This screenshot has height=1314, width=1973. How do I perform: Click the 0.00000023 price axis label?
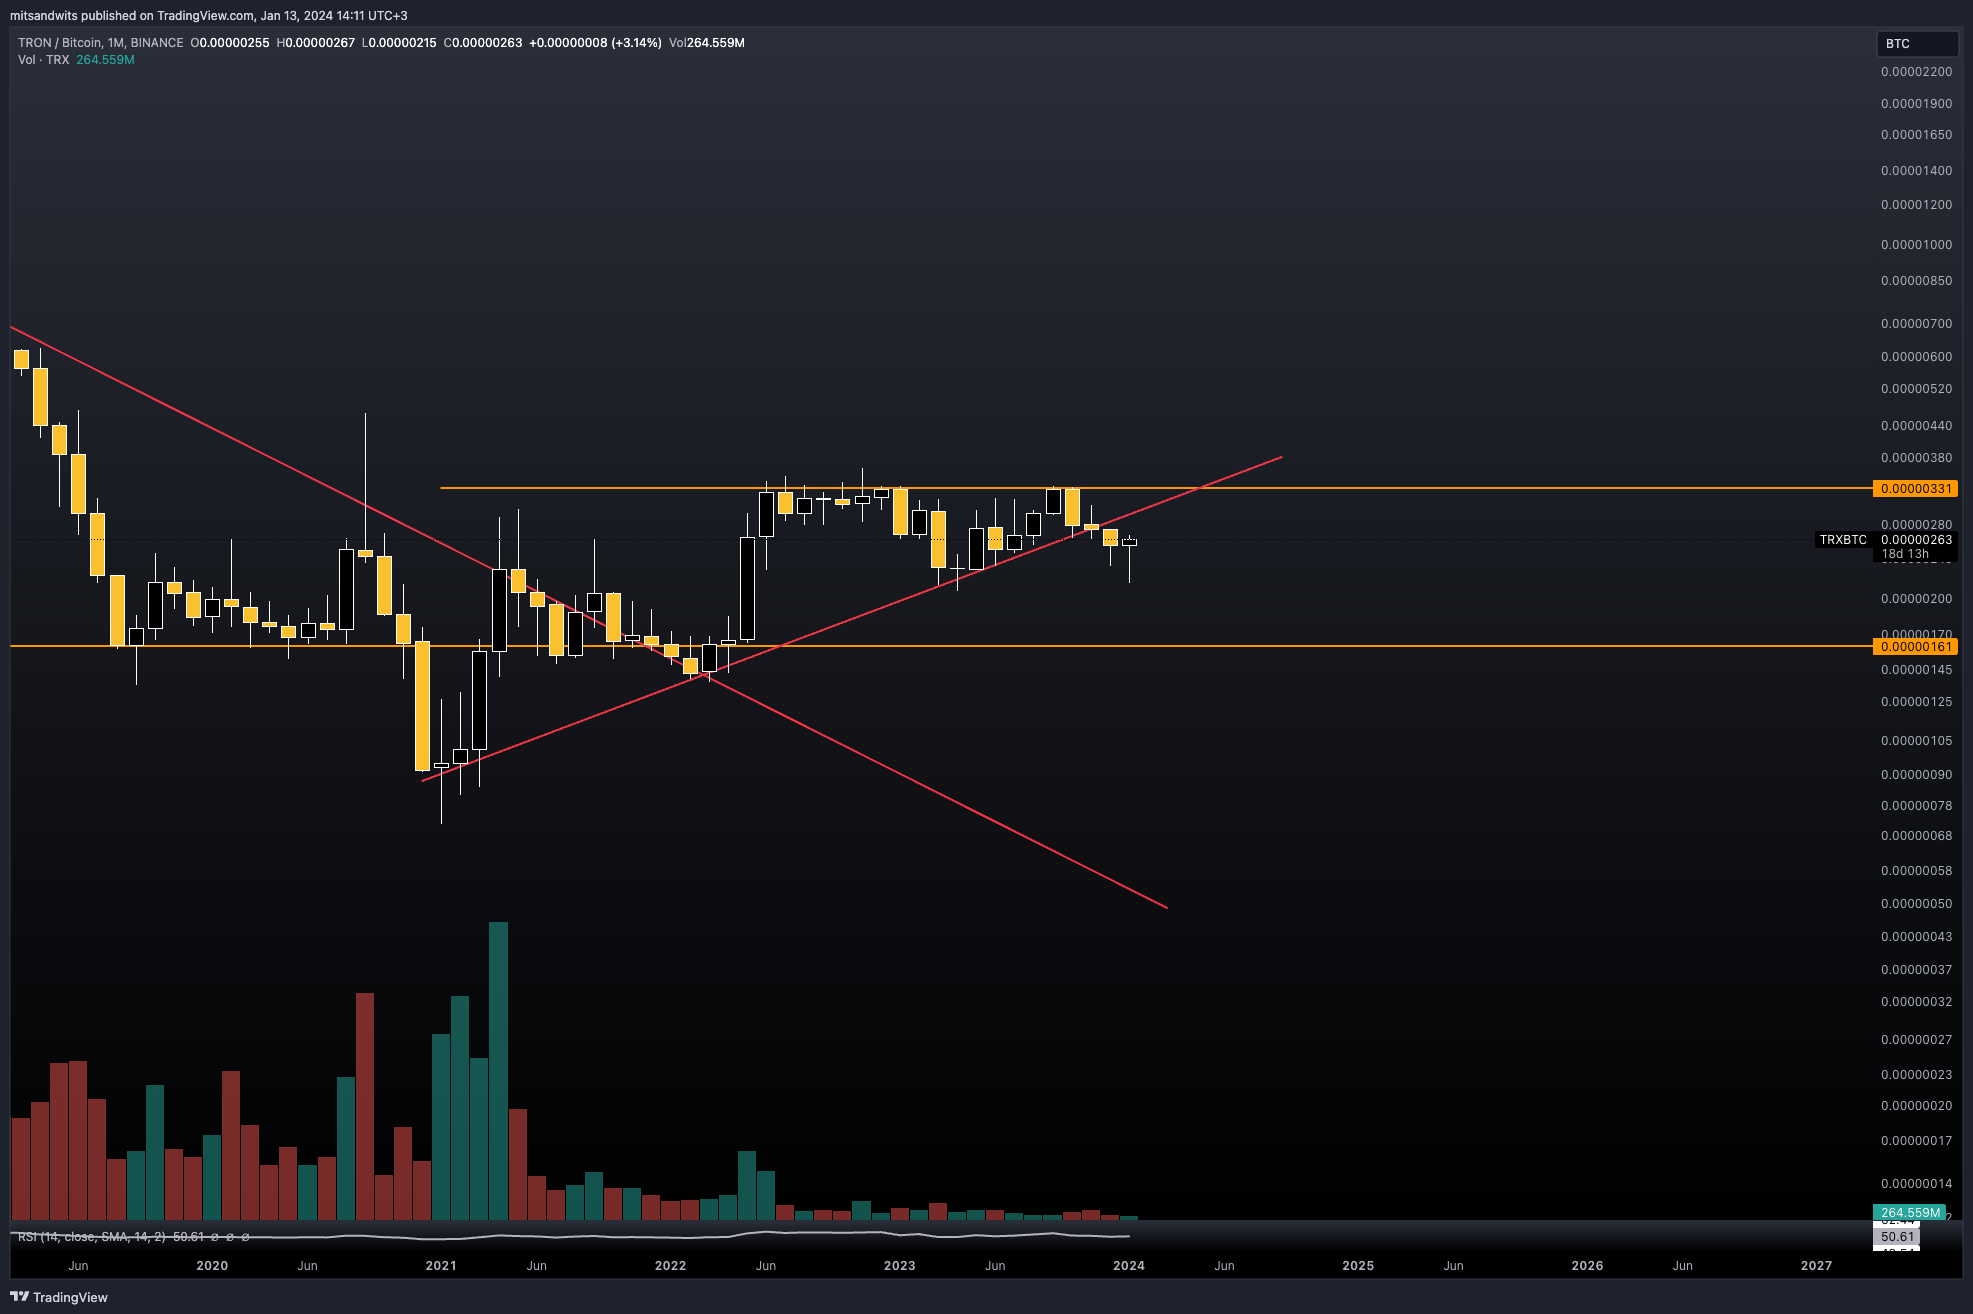coord(1916,1075)
